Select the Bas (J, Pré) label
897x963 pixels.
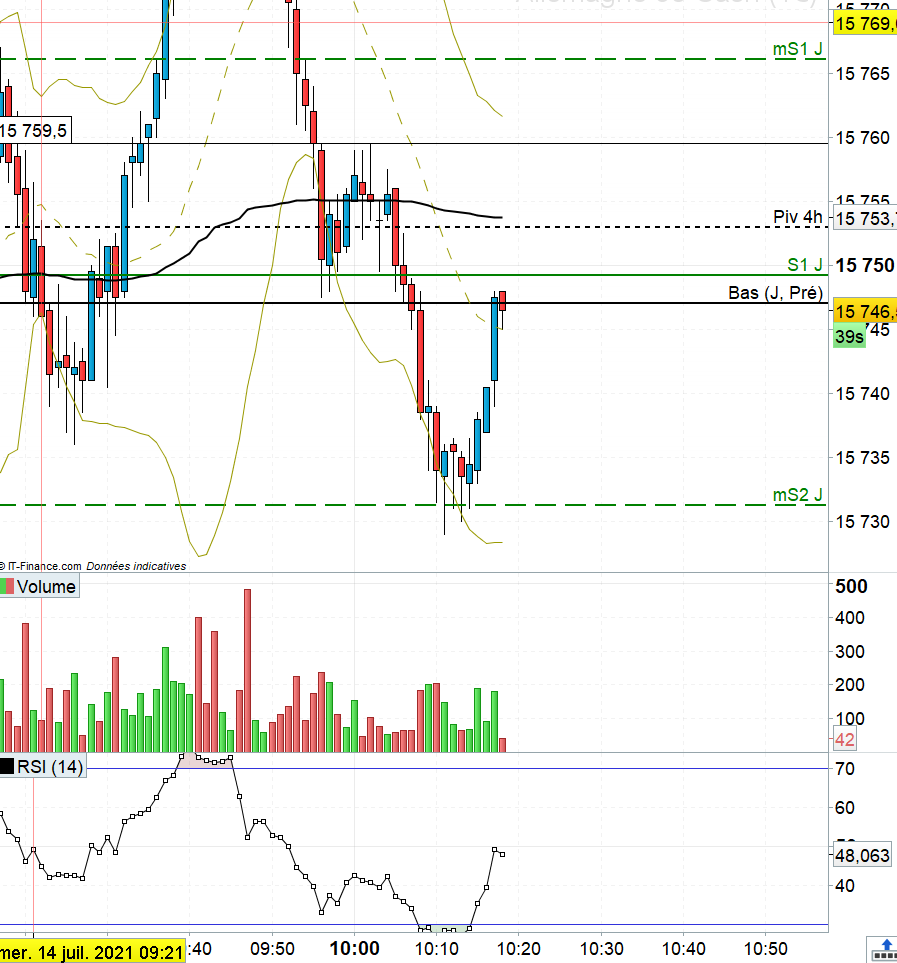(x=775, y=293)
